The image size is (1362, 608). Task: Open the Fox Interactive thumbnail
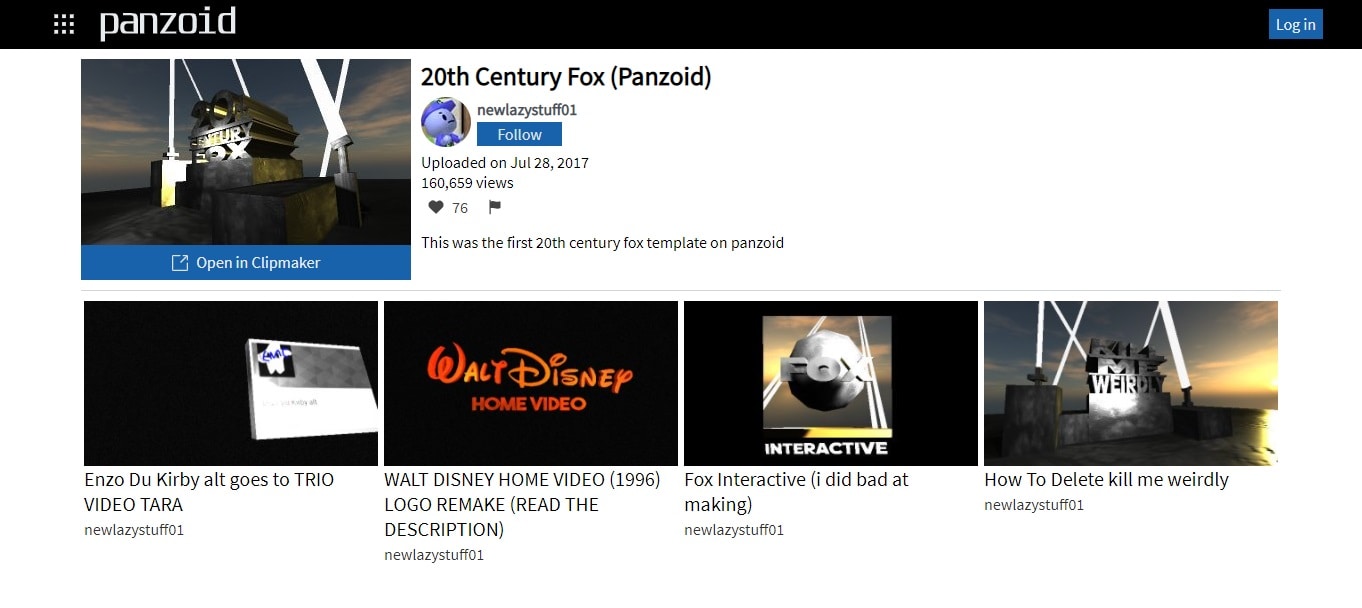(x=831, y=383)
